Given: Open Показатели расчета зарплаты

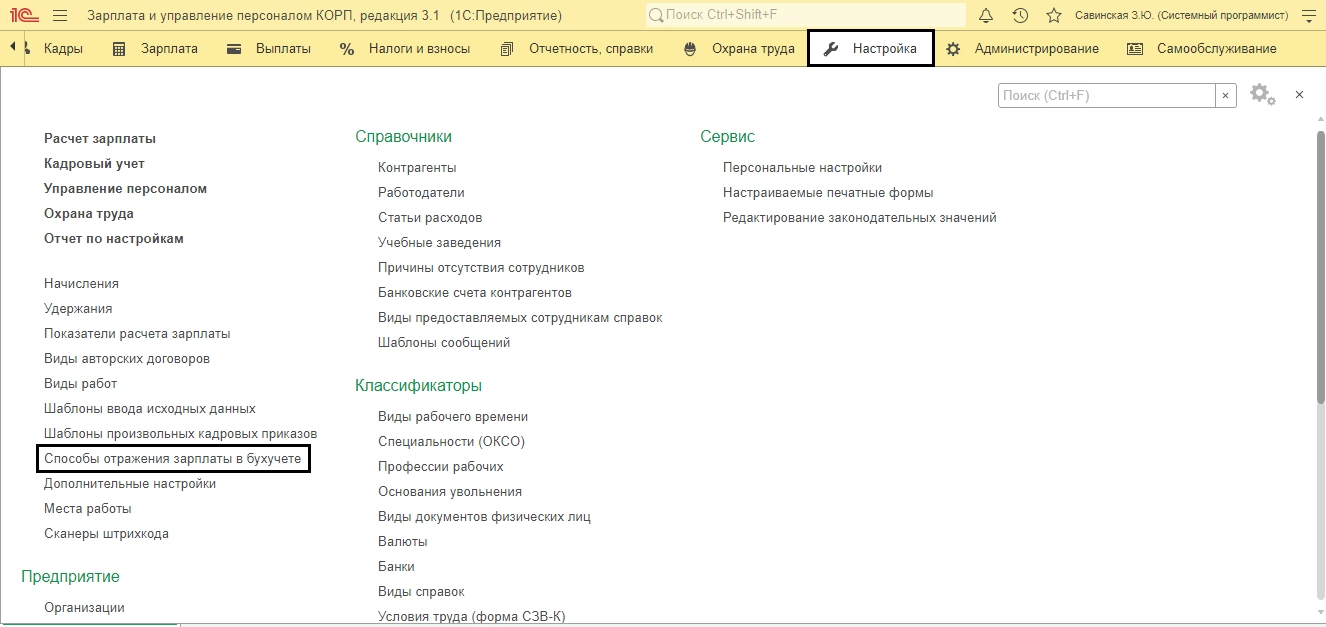Looking at the screenshot, I should pyautogui.click(x=137, y=333).
